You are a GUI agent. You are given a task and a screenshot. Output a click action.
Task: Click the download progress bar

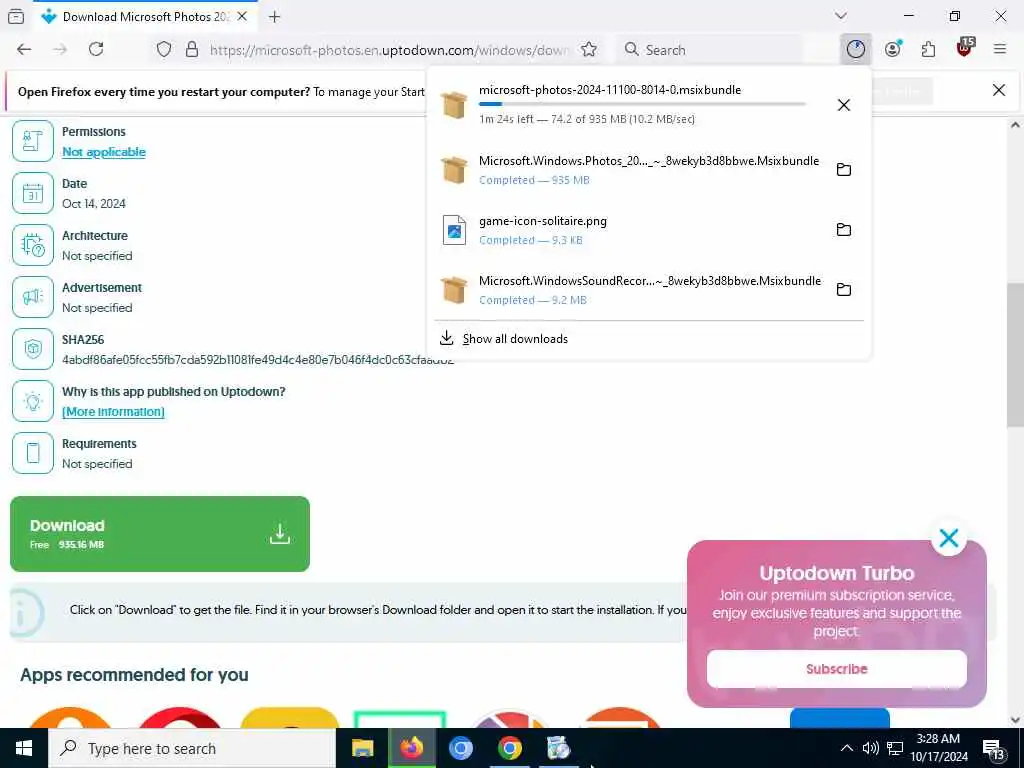(642, 104)
